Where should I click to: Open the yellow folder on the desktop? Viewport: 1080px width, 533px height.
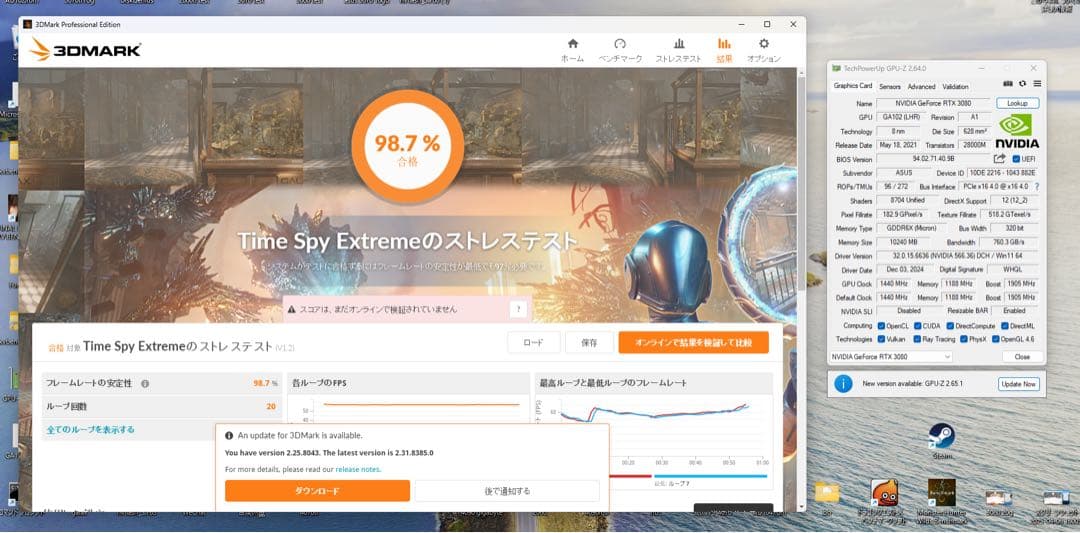(827, 497)
